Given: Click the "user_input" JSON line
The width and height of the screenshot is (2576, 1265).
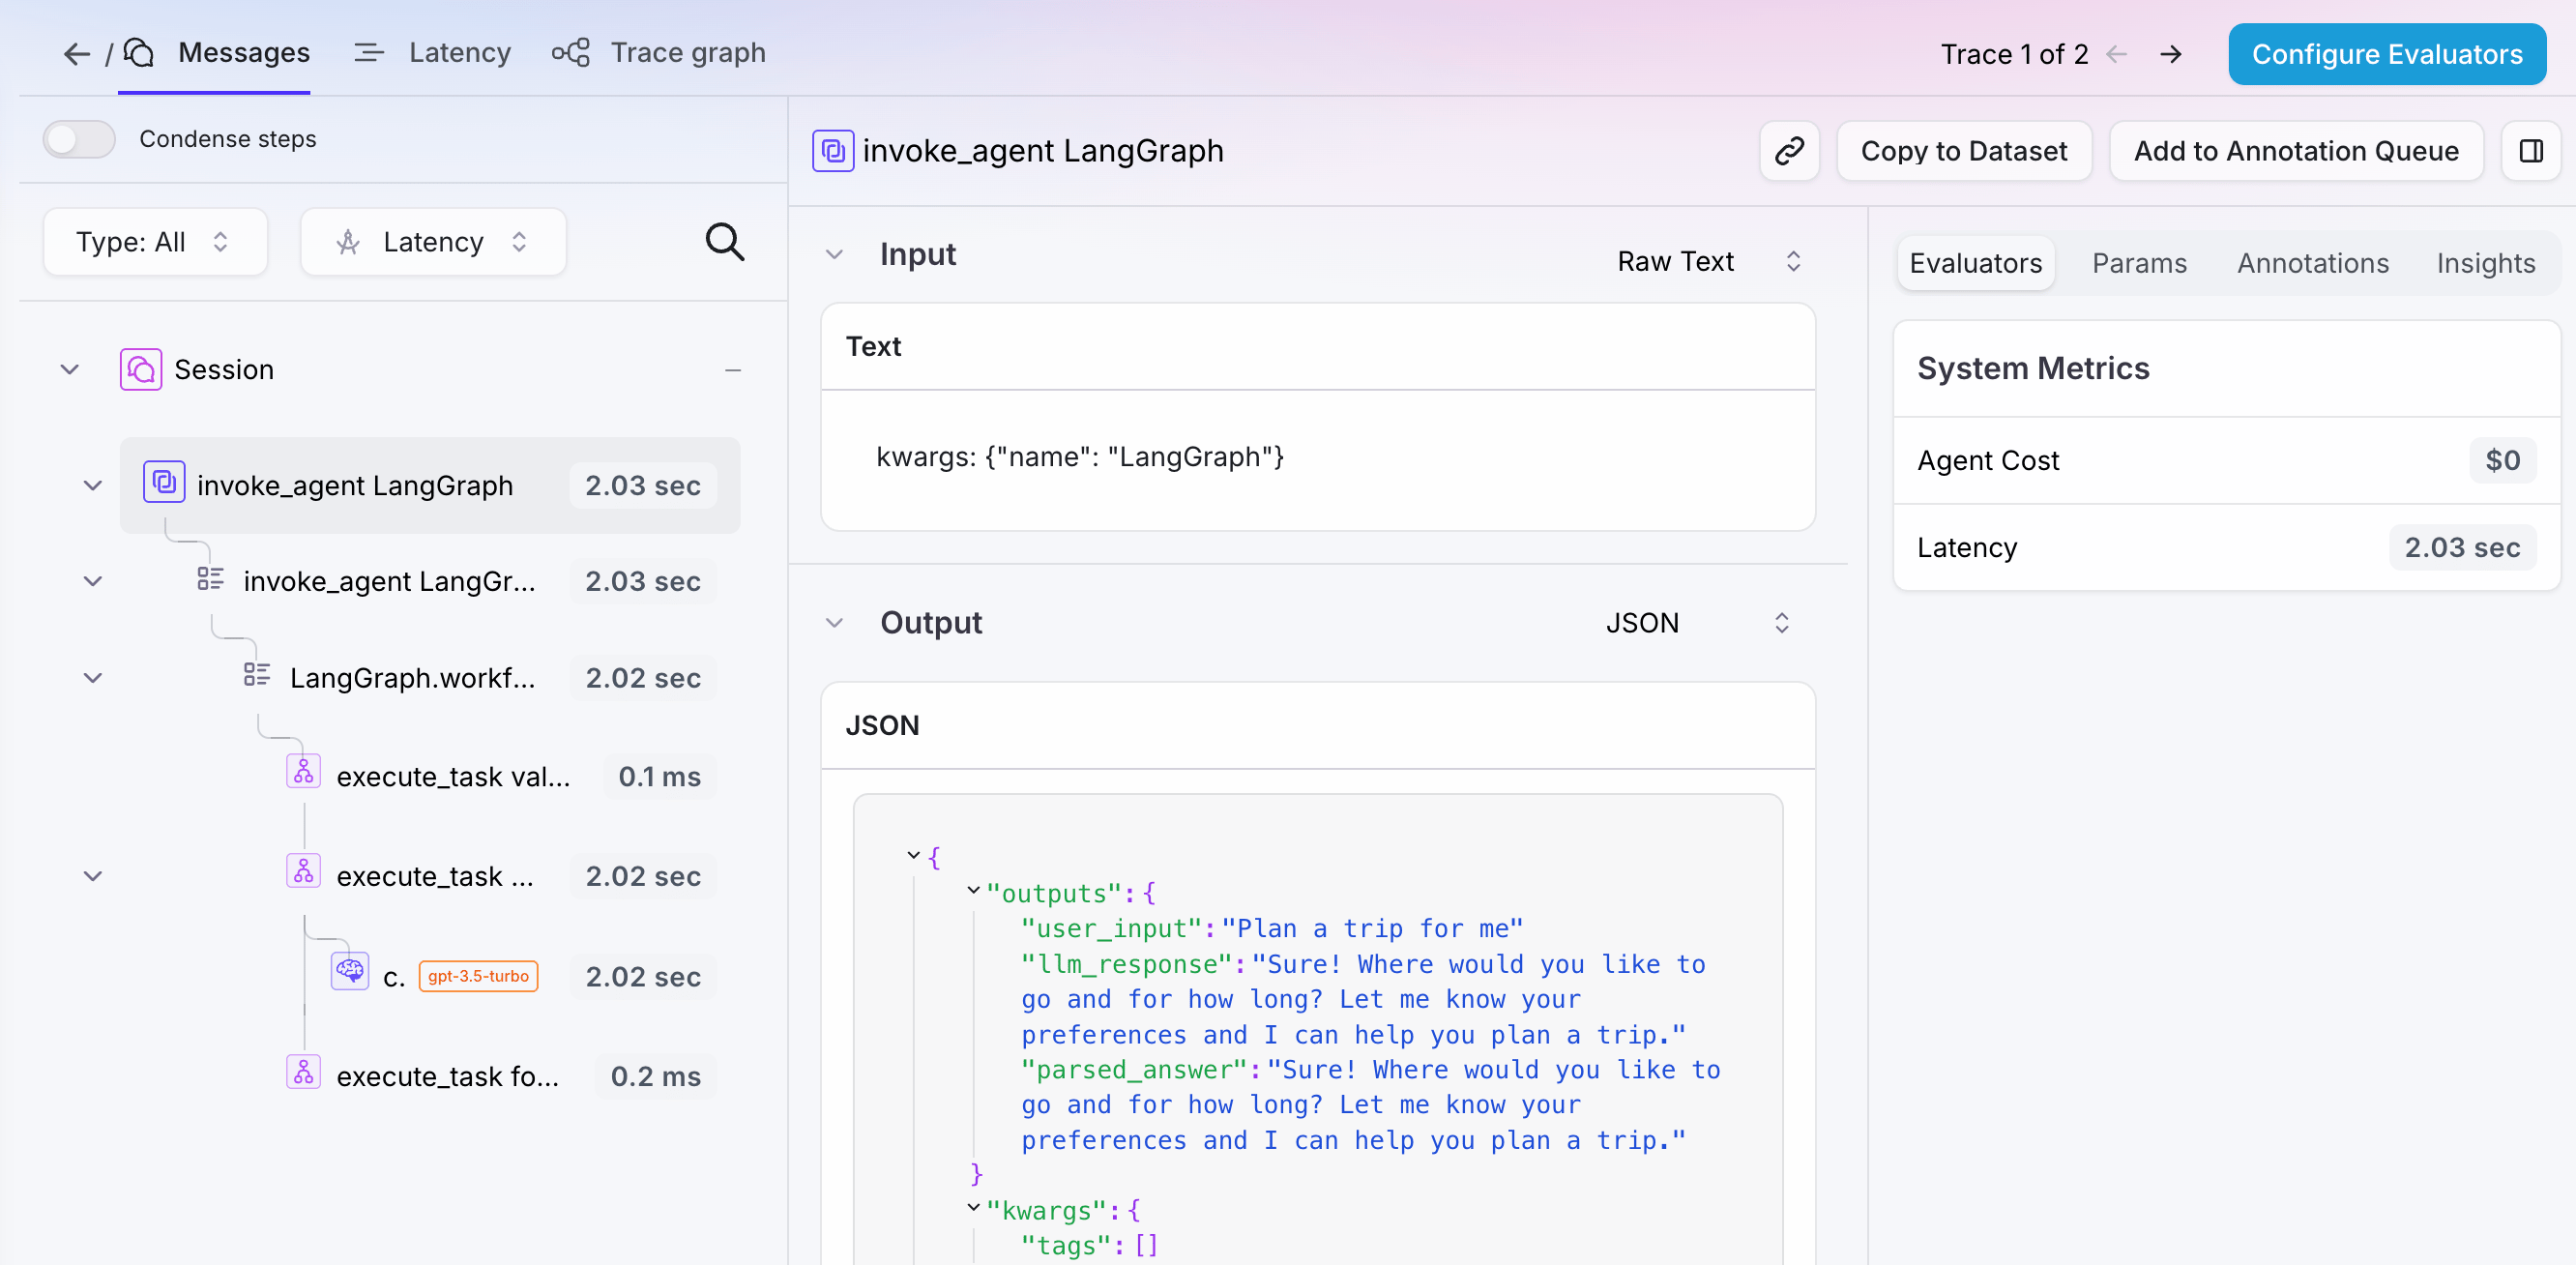Looking at the screenshot, I should click(x=1272, y=929).
